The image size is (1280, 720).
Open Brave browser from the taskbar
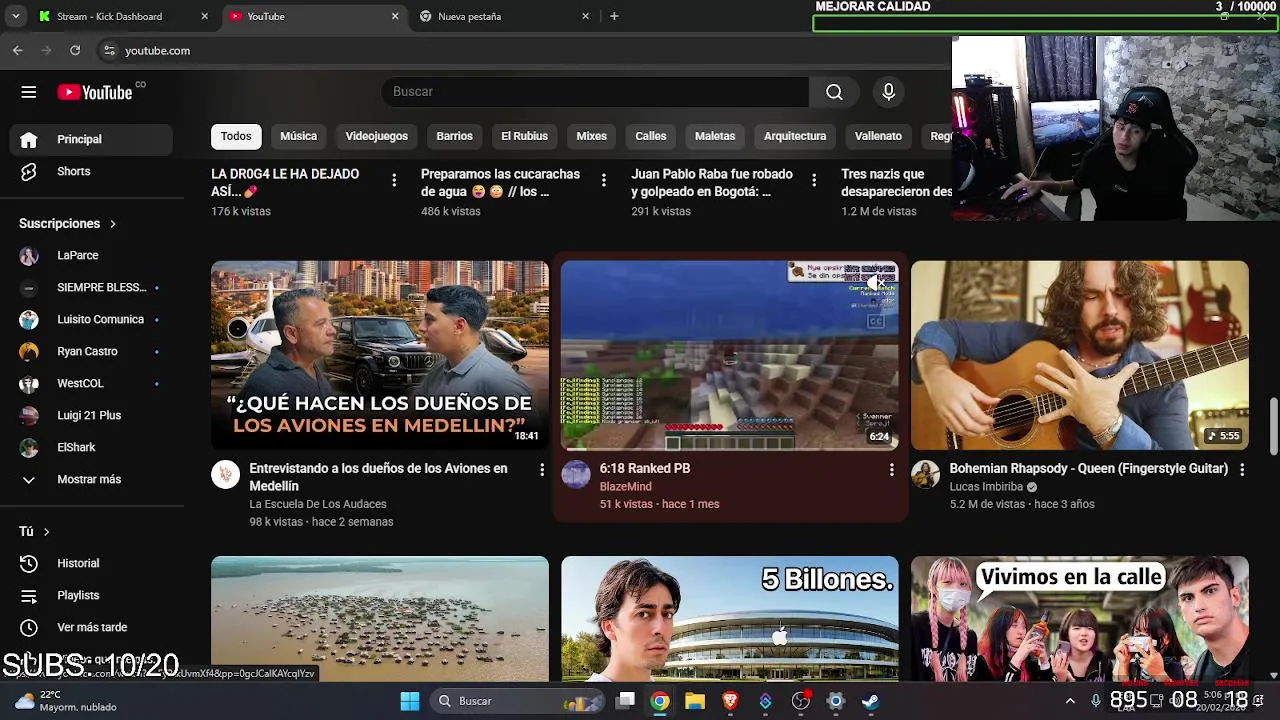click(730, 701)
